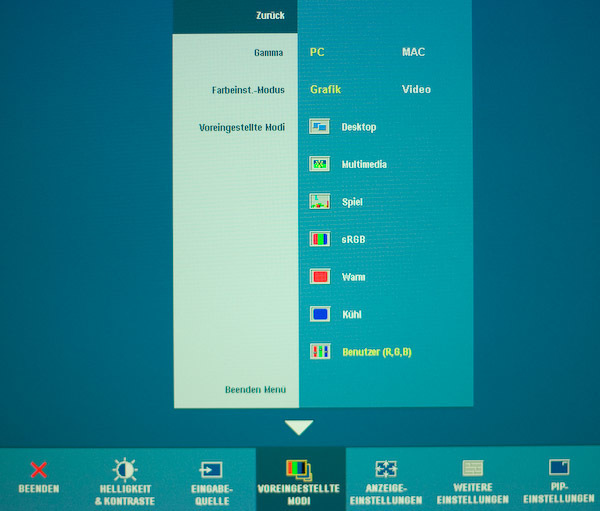Open the PIP-Einstellungen icon
The height and width of the screenshot is (511, 600).
click(x=559, y=467)
